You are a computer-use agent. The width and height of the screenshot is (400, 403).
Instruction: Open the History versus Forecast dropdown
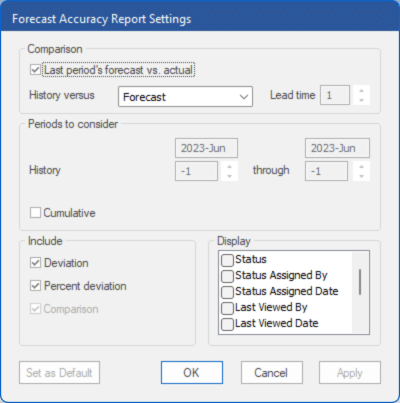(x=185, y=97)
